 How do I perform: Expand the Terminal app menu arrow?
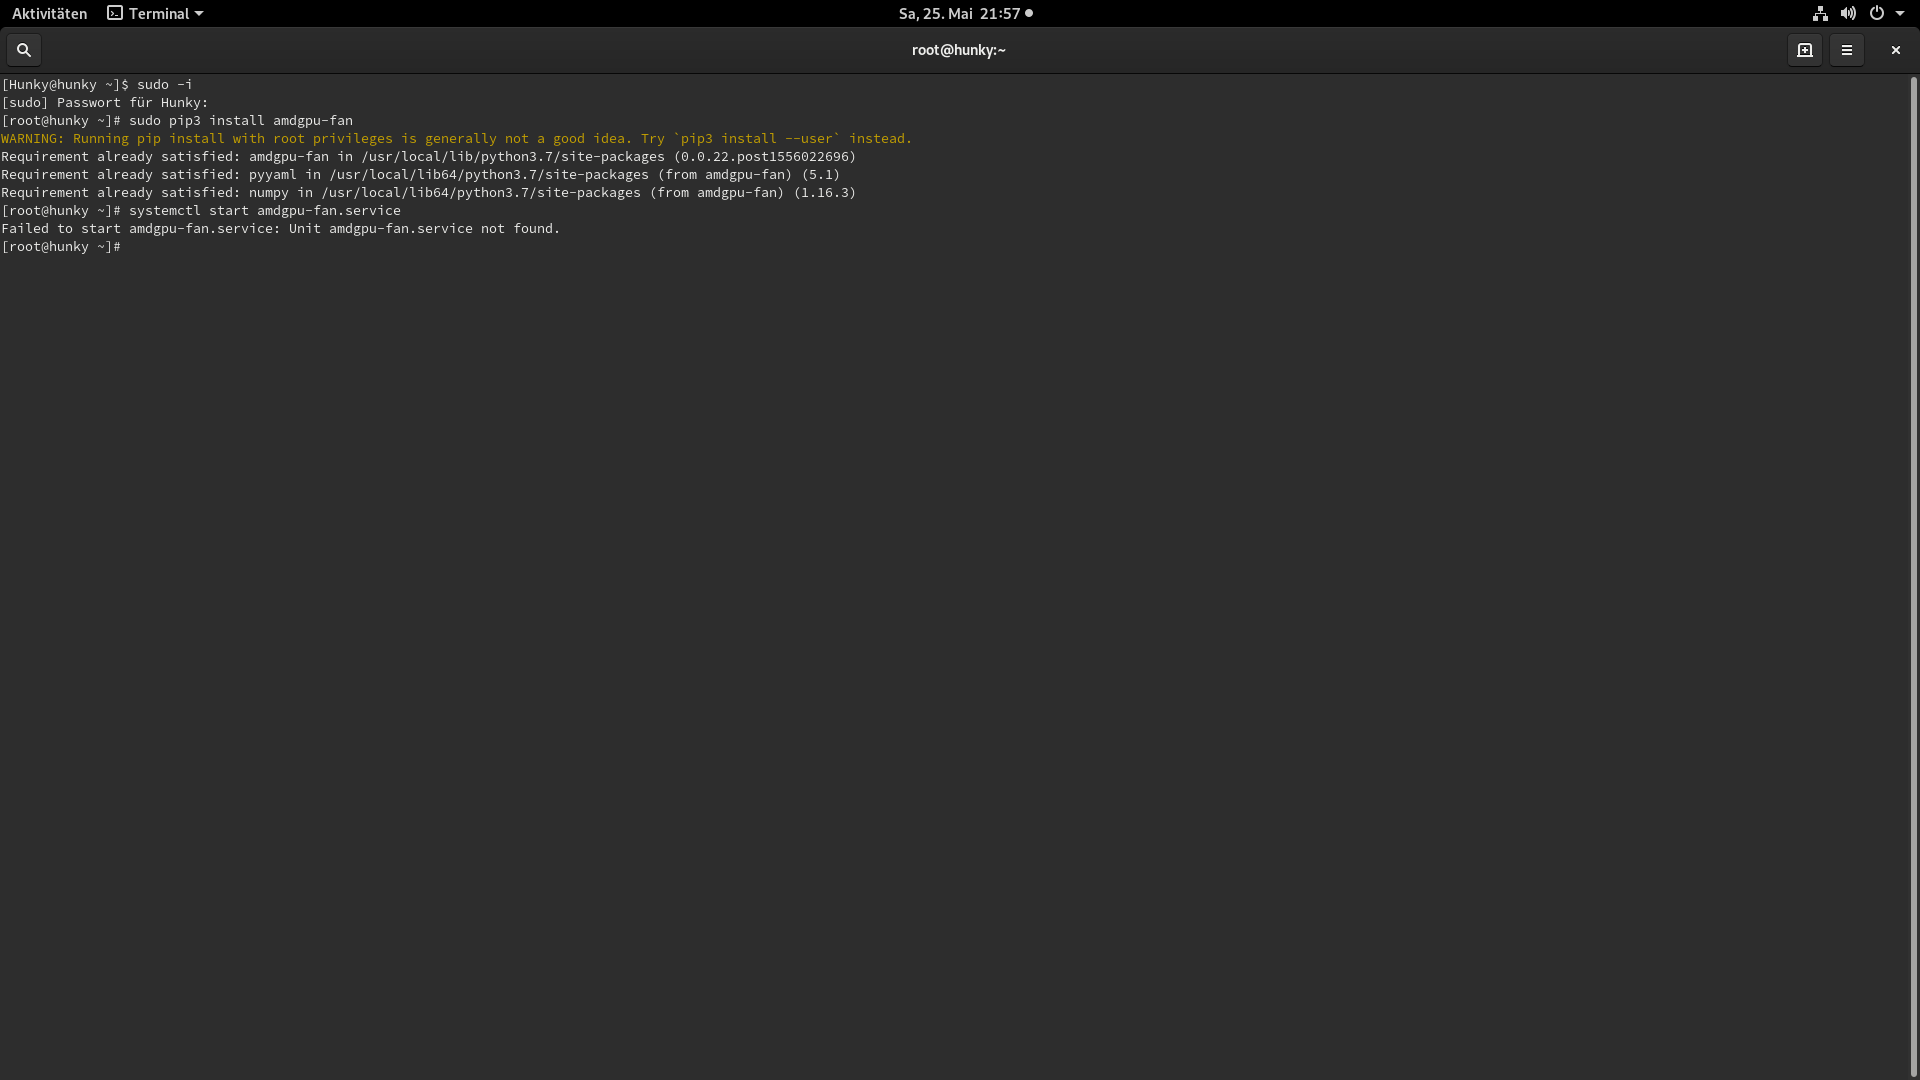pyautogui.click(x=199, y=14)
